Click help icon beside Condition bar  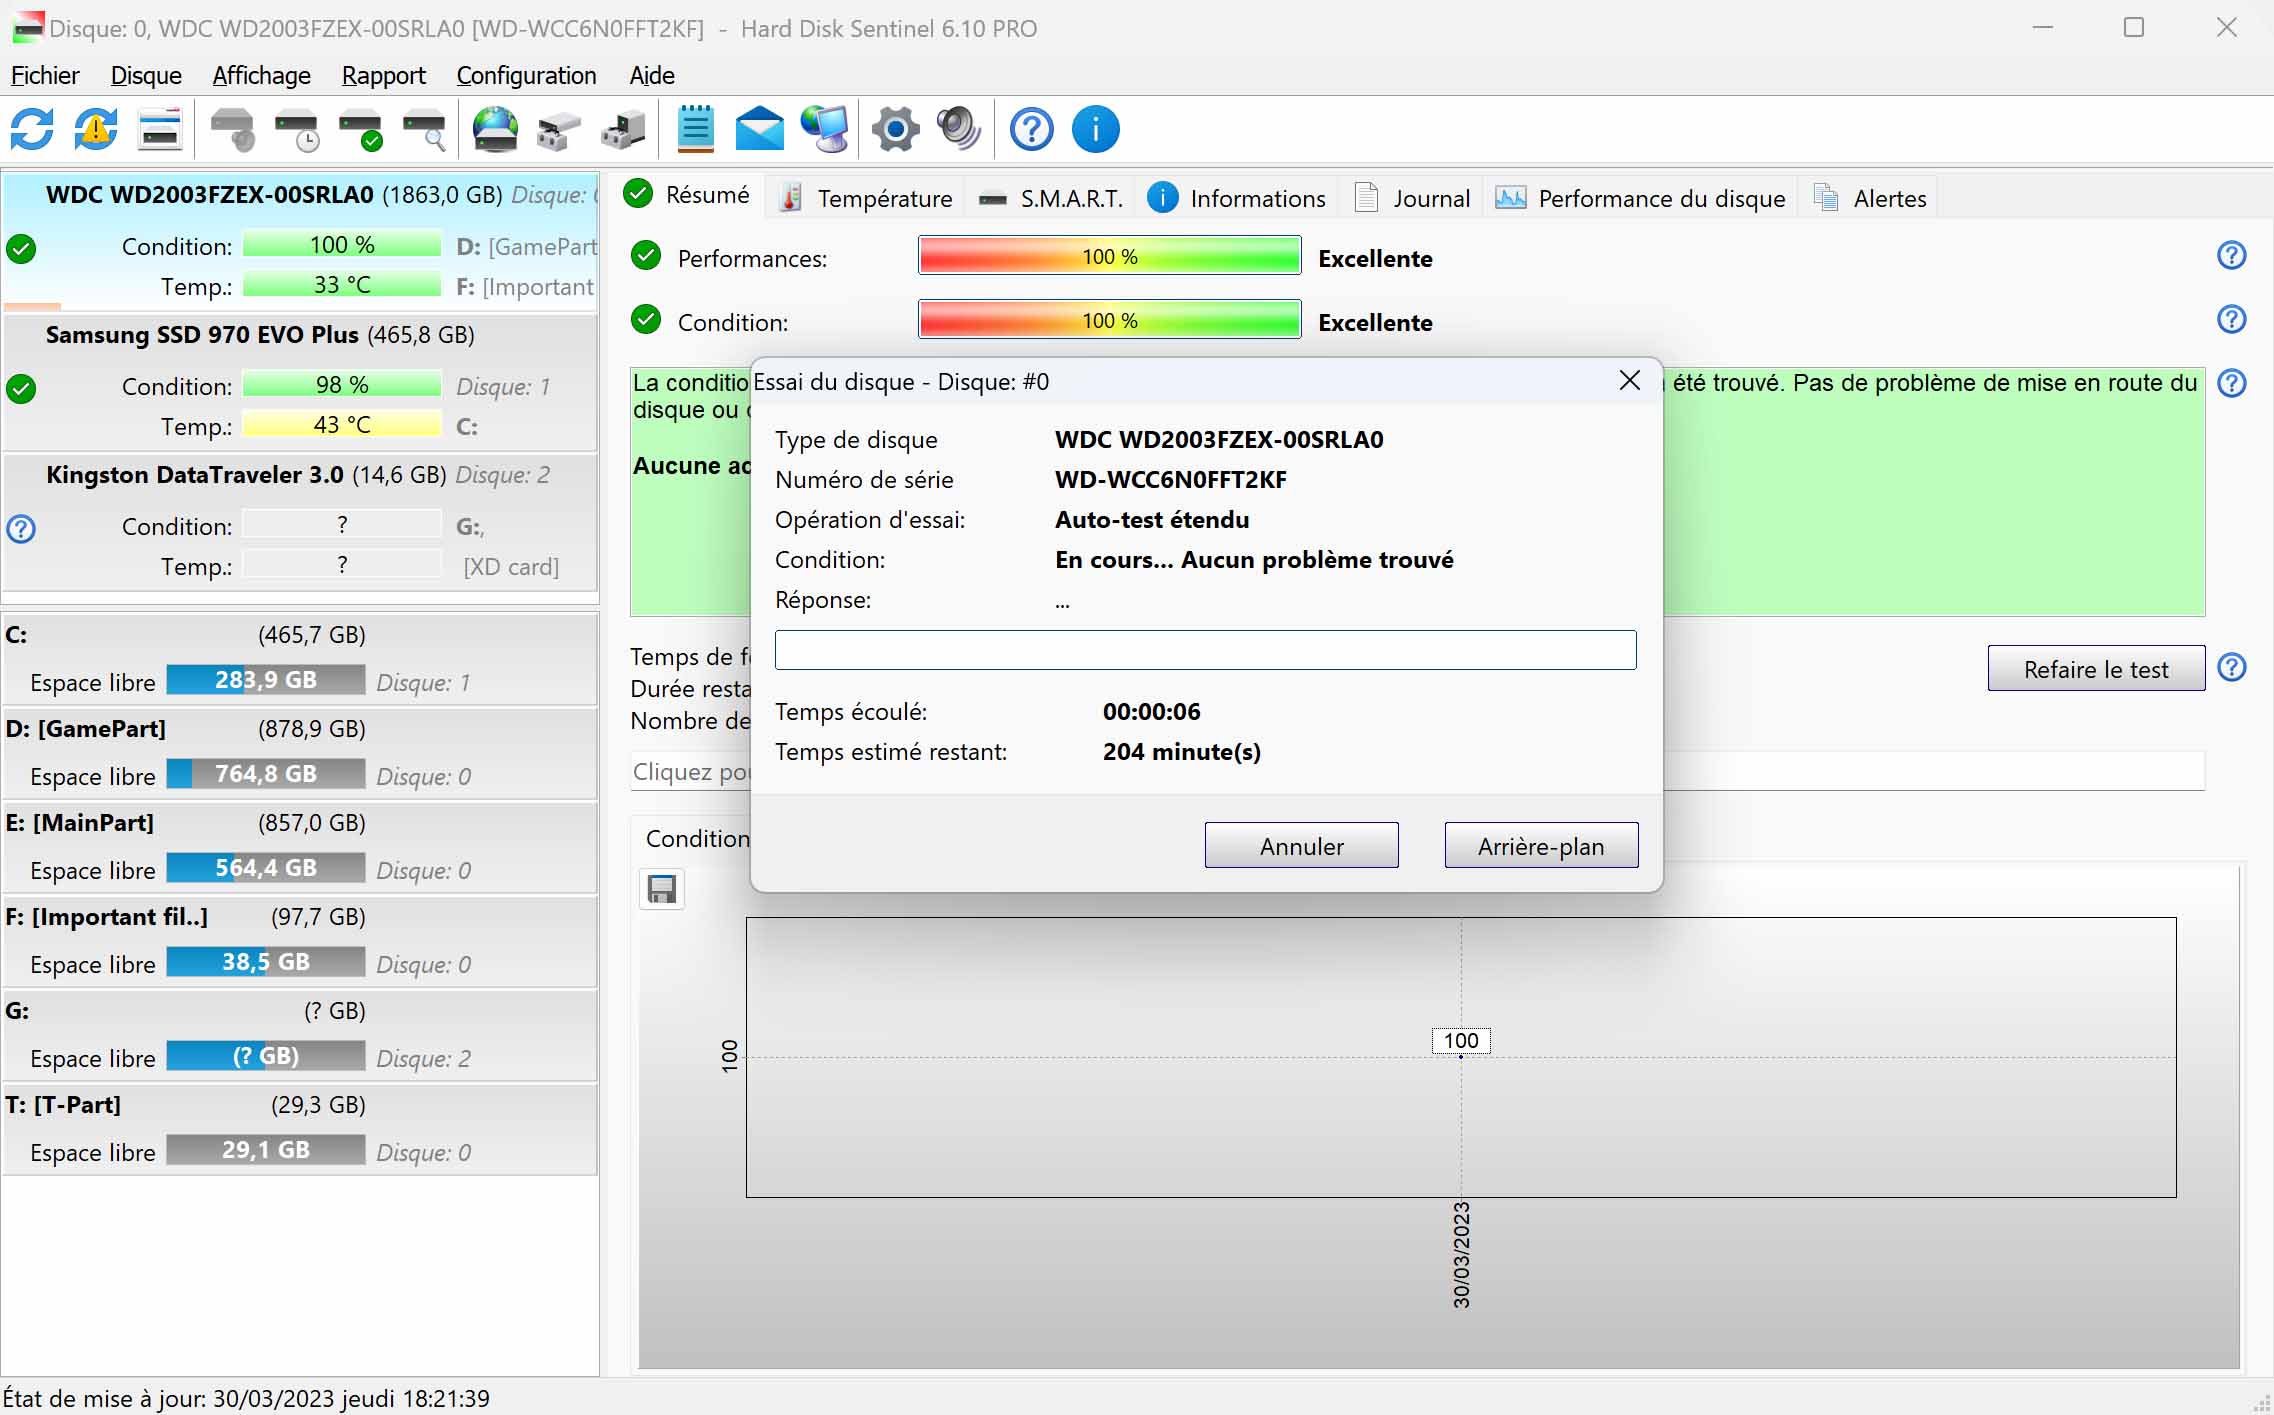click(x=2231, y=320)
